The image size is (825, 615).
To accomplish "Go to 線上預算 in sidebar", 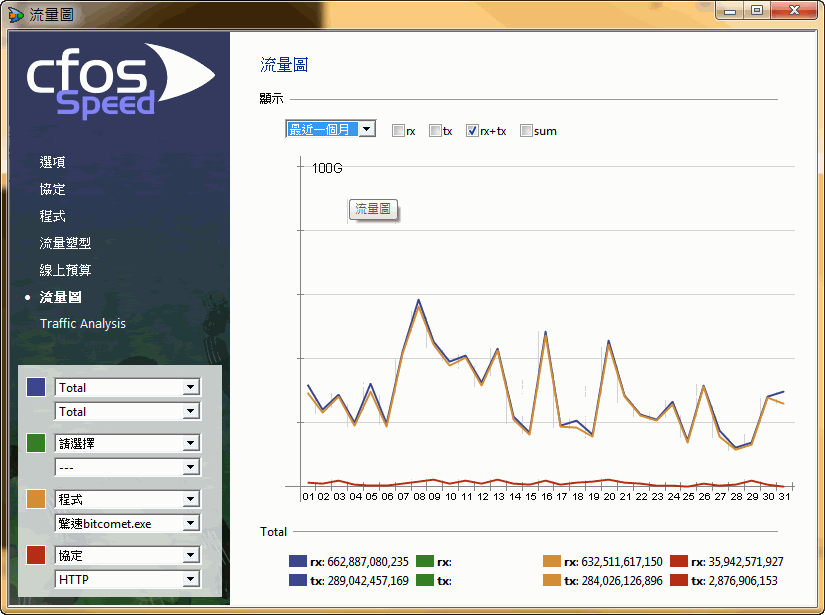I will click(66, 270).
